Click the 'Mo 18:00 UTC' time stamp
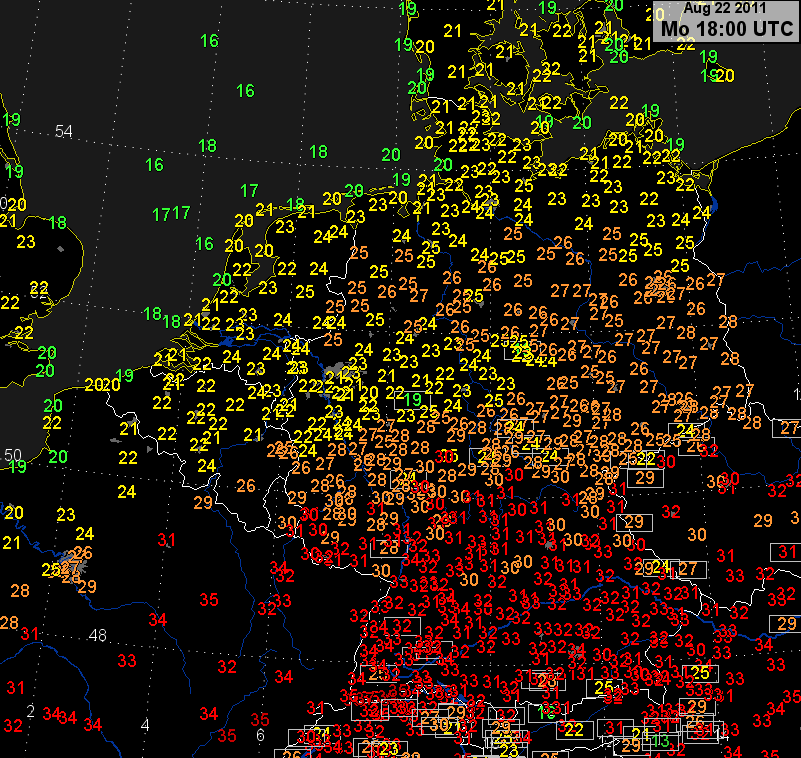The width and height of the screenshot is (801, 758). [x=727, y=29]
